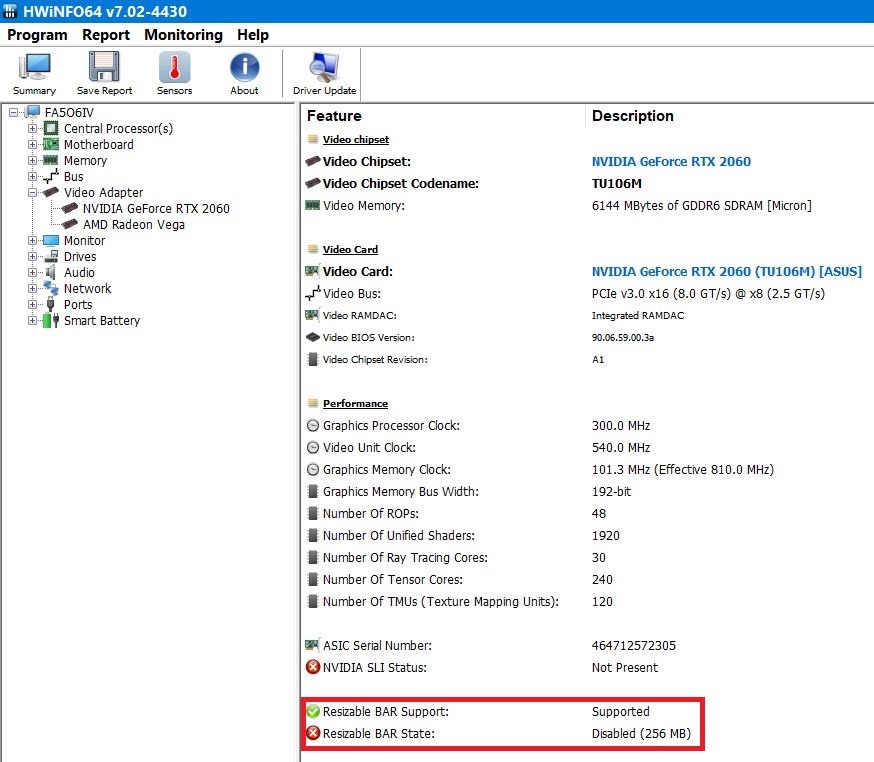The image size is (874, 762).
Task: Expand the Bus tree node
Action: [x=32, y=177]
